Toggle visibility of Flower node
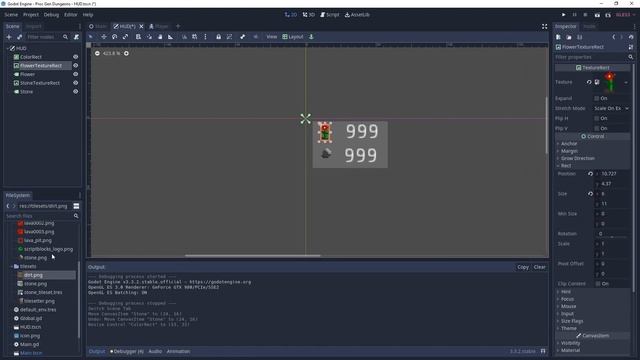Screen dimensions: 640x360 click(76, 74)
